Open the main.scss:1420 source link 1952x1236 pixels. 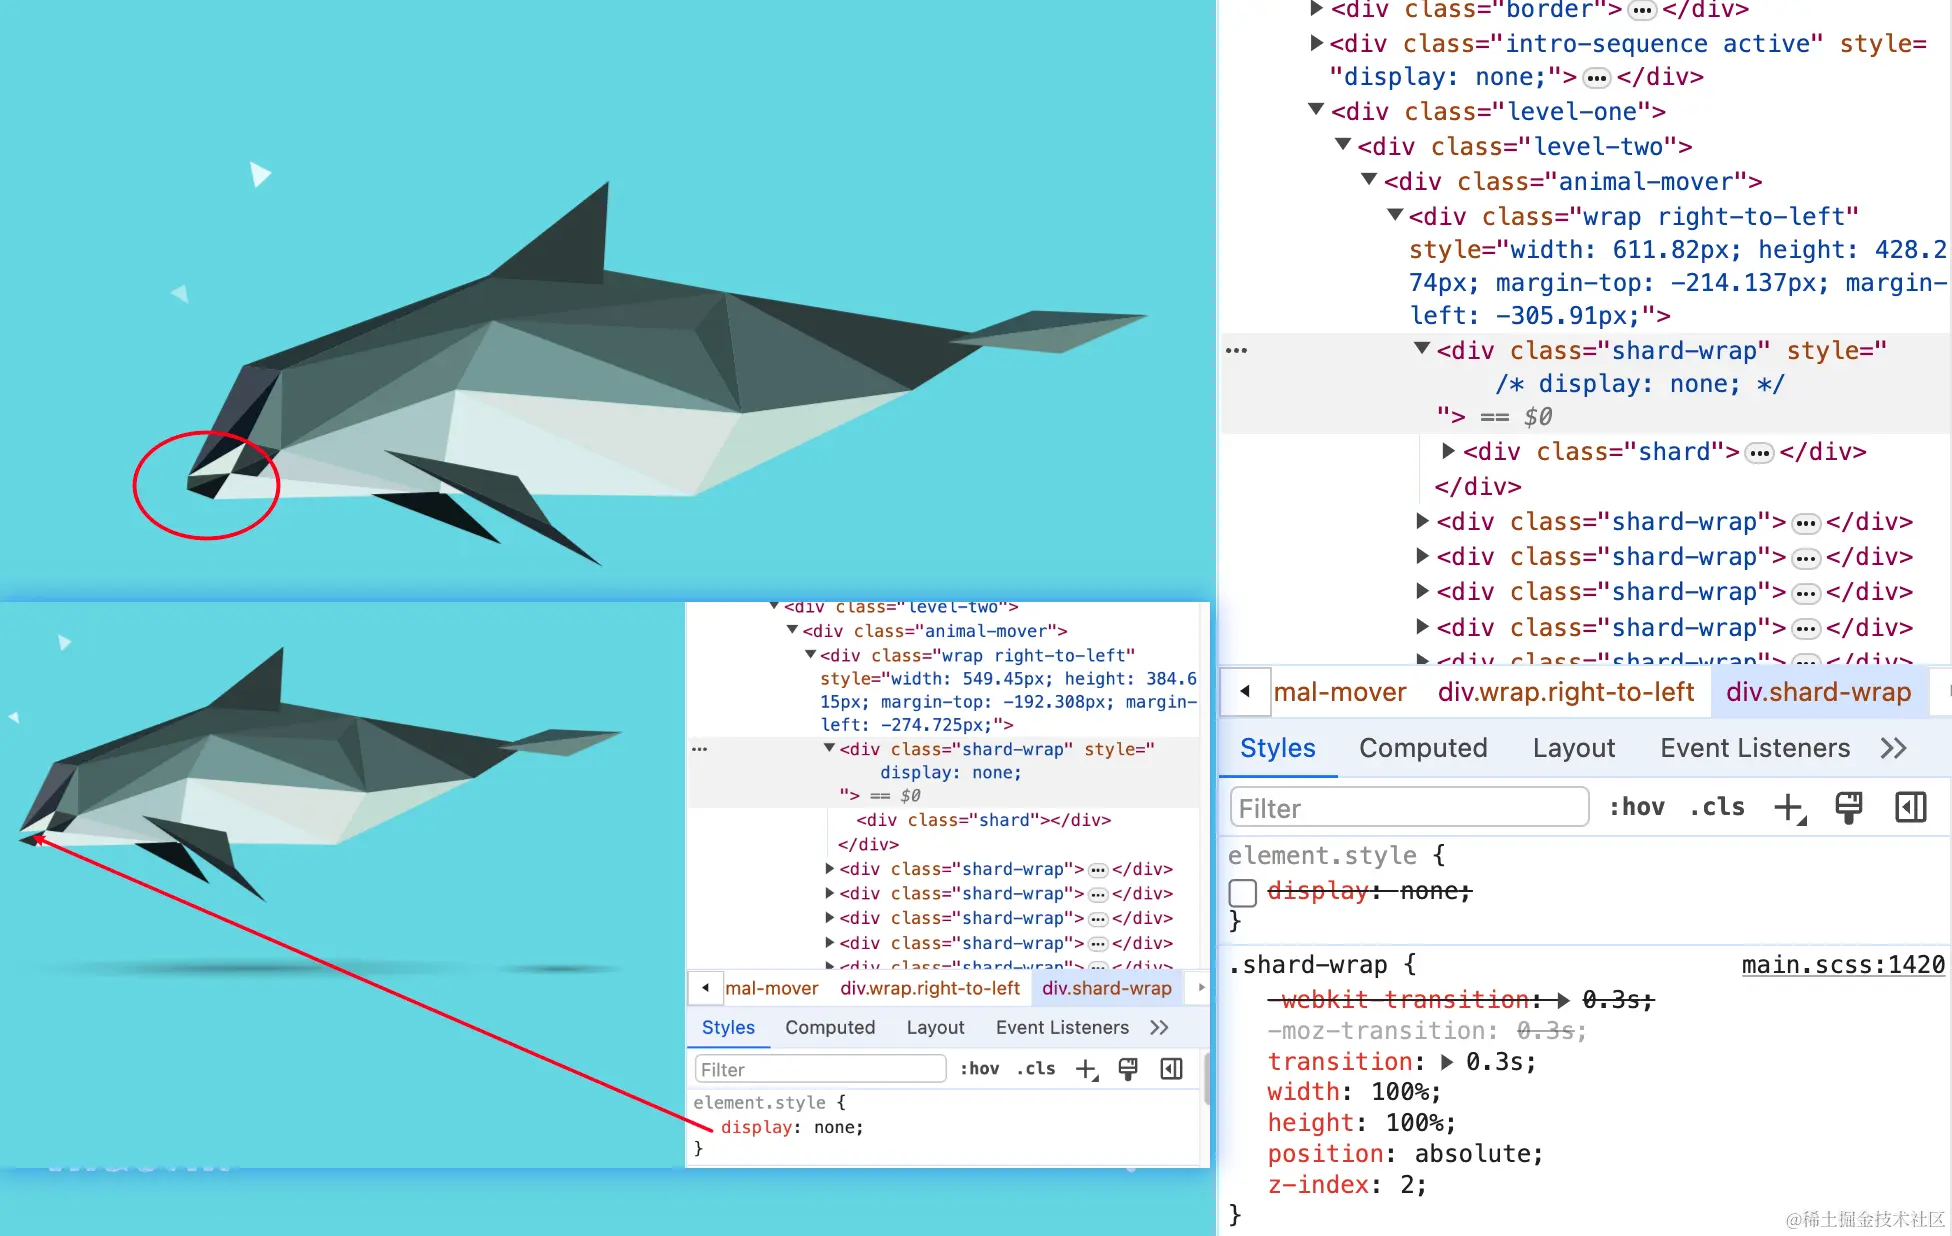click(1842, 965)
